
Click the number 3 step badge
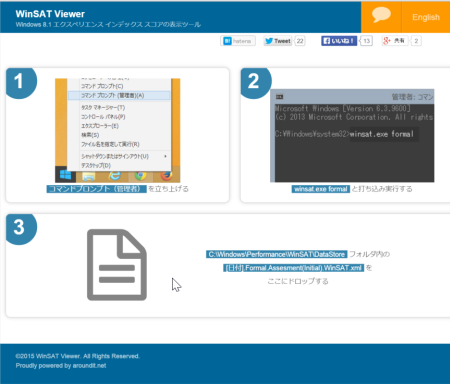[x=21, y=228]
